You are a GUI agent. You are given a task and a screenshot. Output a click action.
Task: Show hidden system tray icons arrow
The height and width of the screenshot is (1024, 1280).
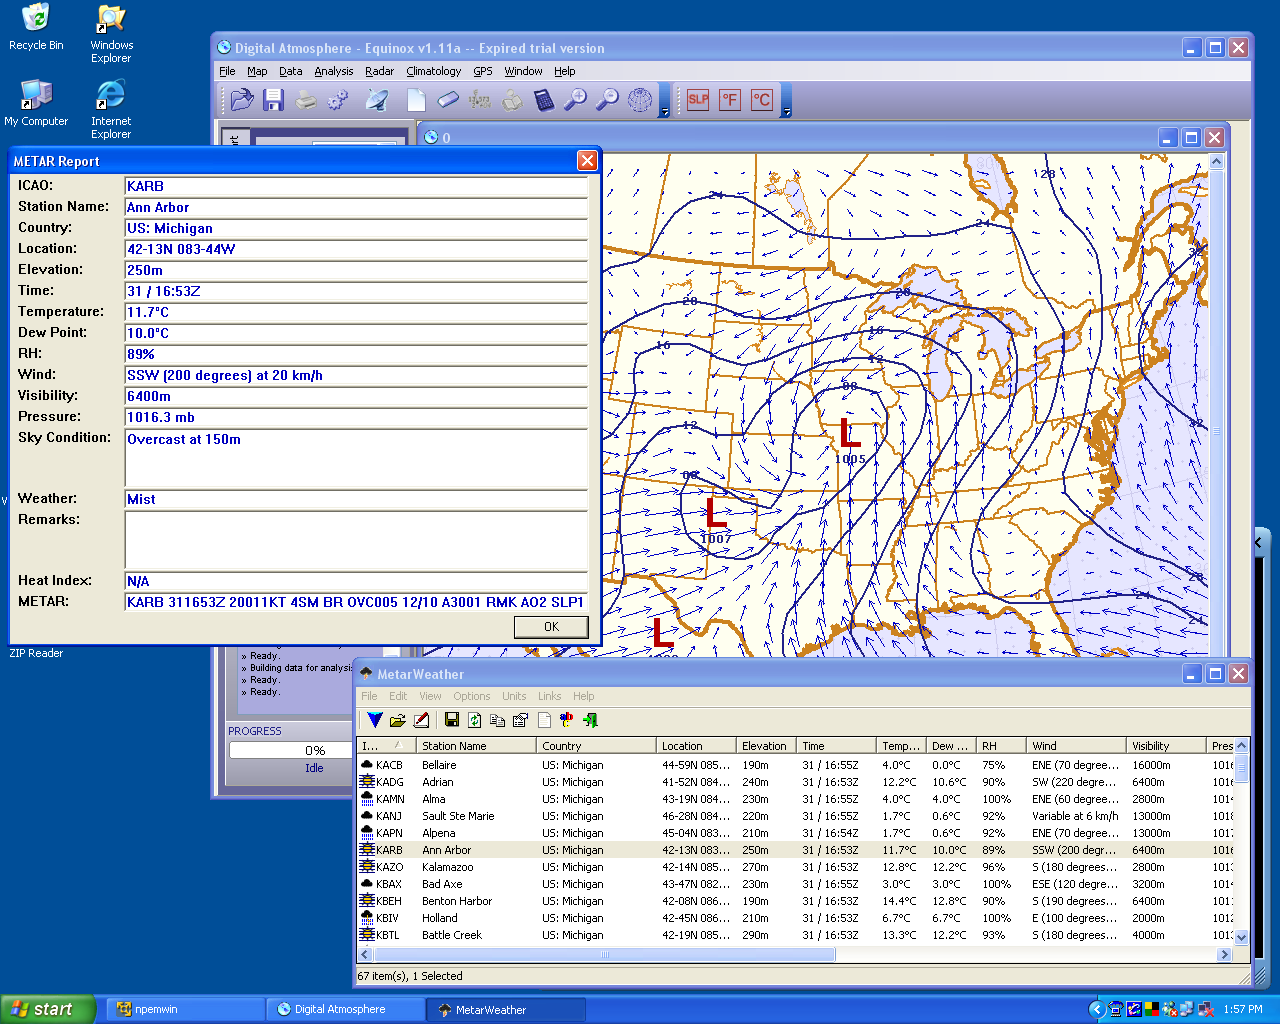pyautogui.click(x=1096, y=1010)
